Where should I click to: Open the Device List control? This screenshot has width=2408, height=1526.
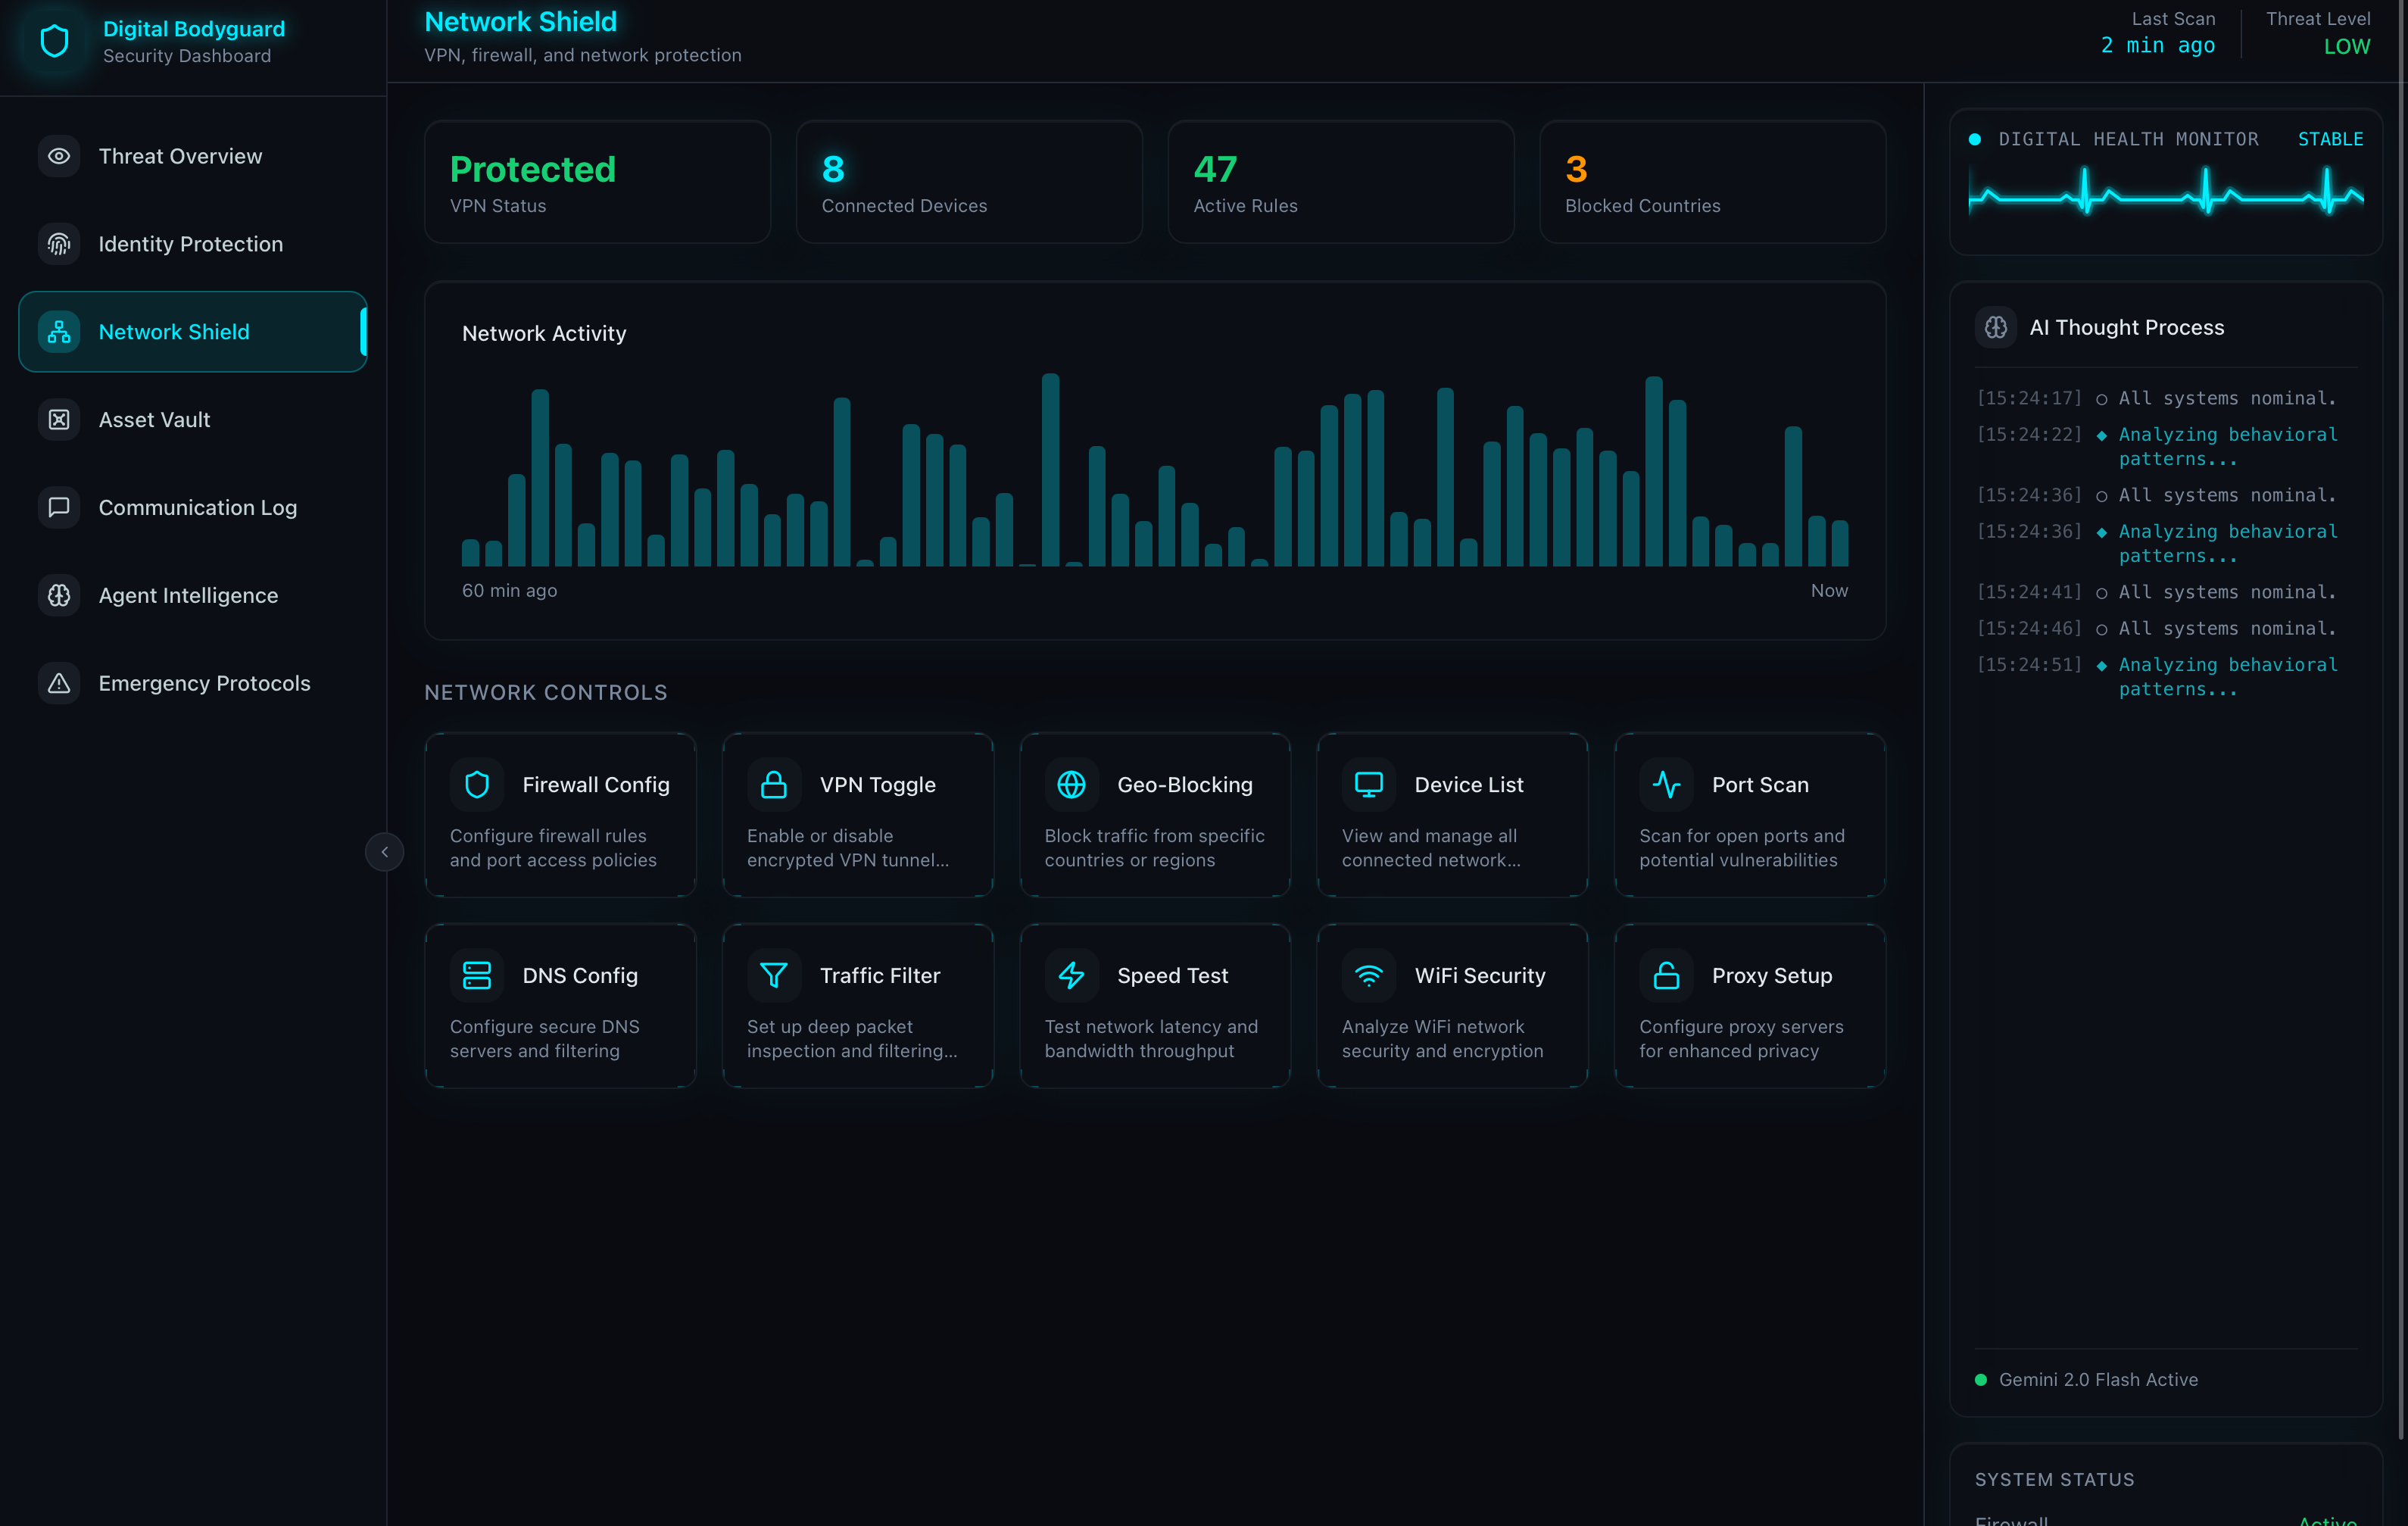click(x=1452, y=815)
